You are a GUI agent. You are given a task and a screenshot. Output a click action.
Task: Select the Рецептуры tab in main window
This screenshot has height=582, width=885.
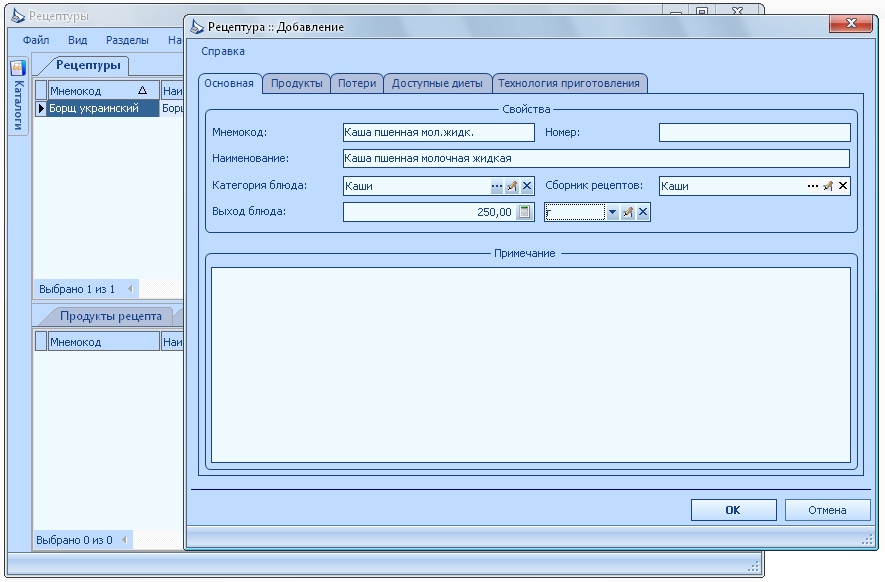(x=88, y=65)
